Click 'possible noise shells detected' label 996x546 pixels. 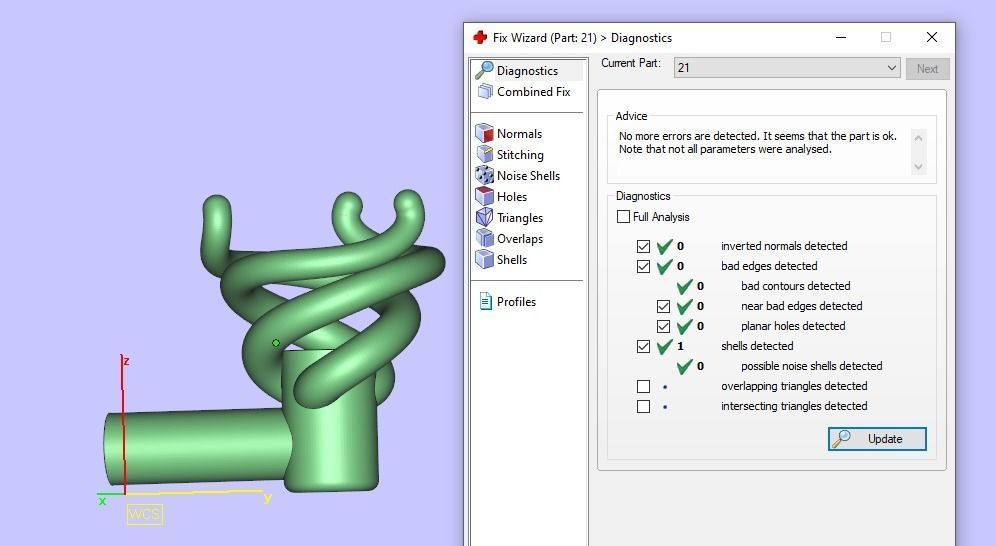pos(811,366)
